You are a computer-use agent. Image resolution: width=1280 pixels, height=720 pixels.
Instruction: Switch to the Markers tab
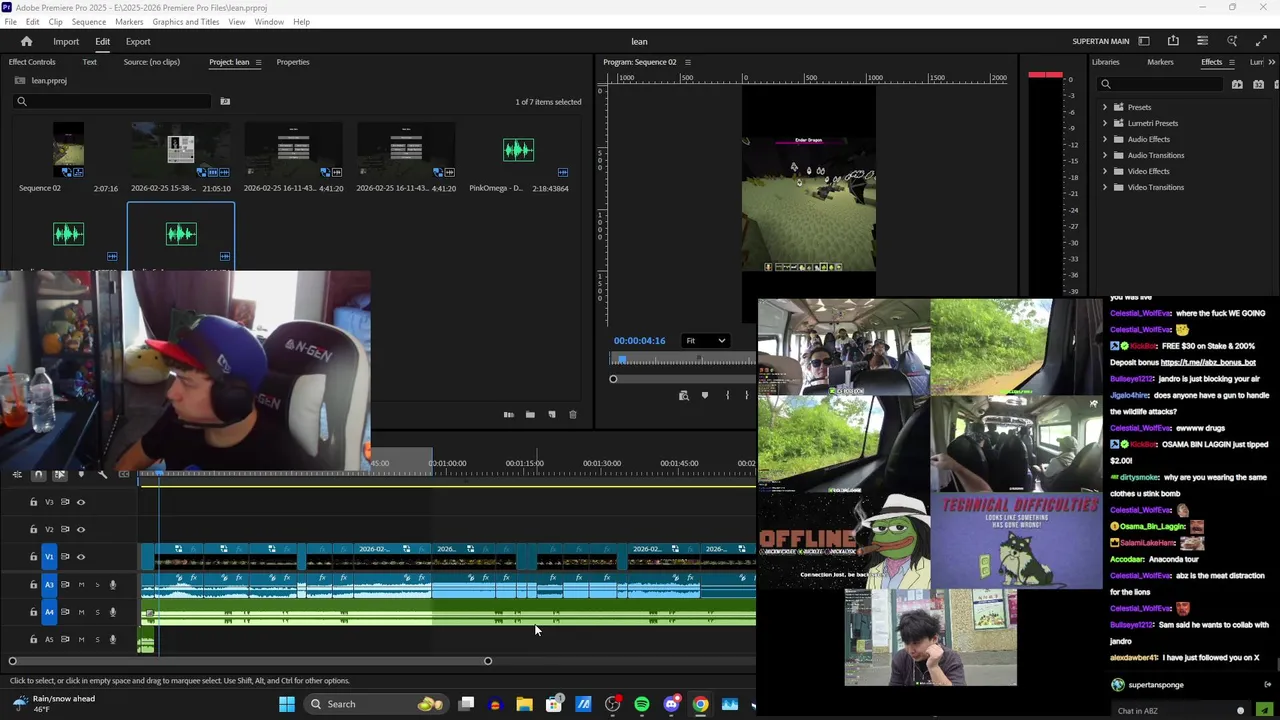[x=1160, y=62]
